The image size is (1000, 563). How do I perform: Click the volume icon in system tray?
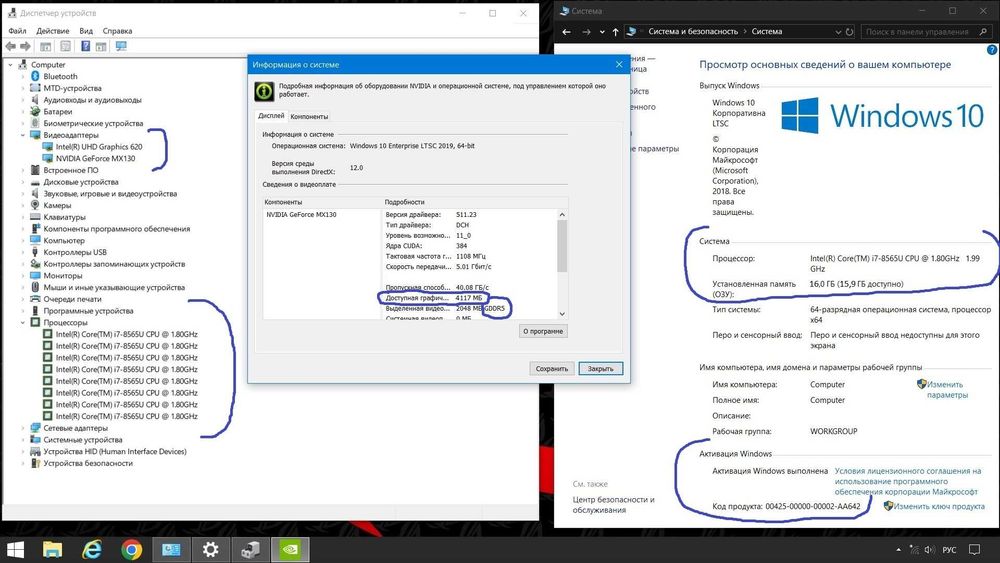[x=929, y=550]
